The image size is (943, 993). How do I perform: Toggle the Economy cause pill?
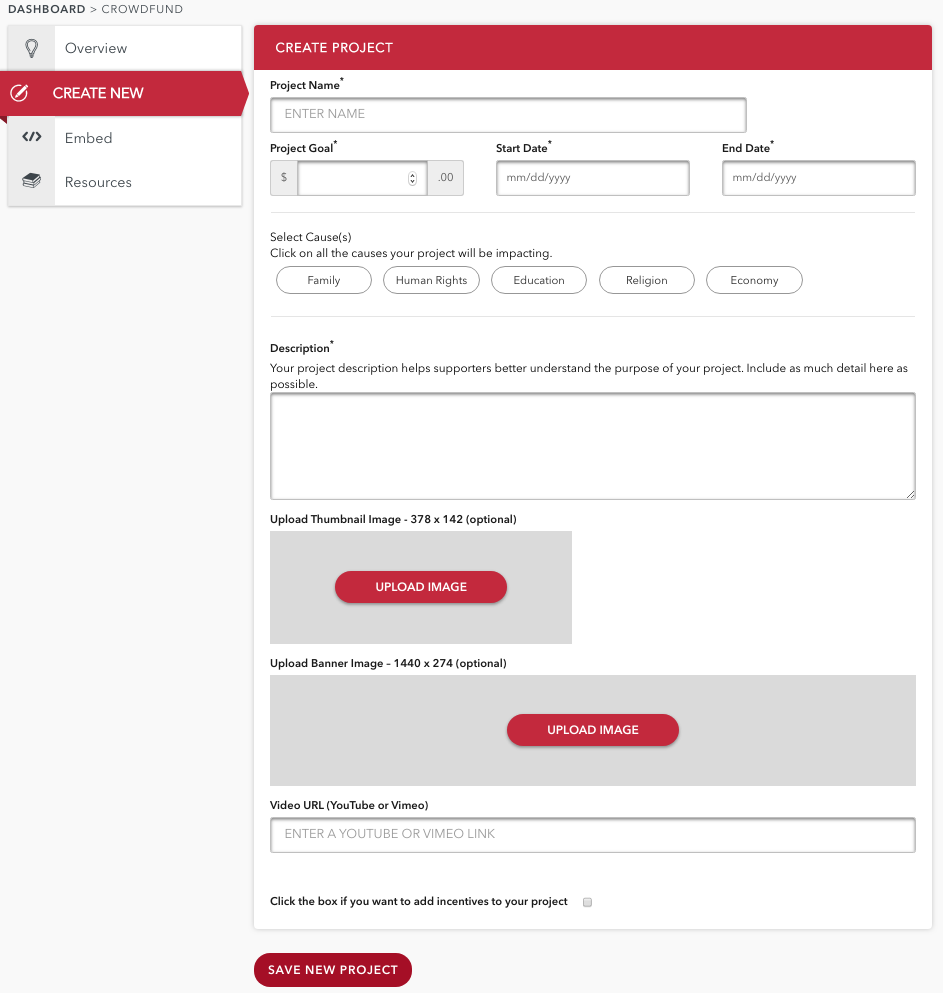coord(754,281)
